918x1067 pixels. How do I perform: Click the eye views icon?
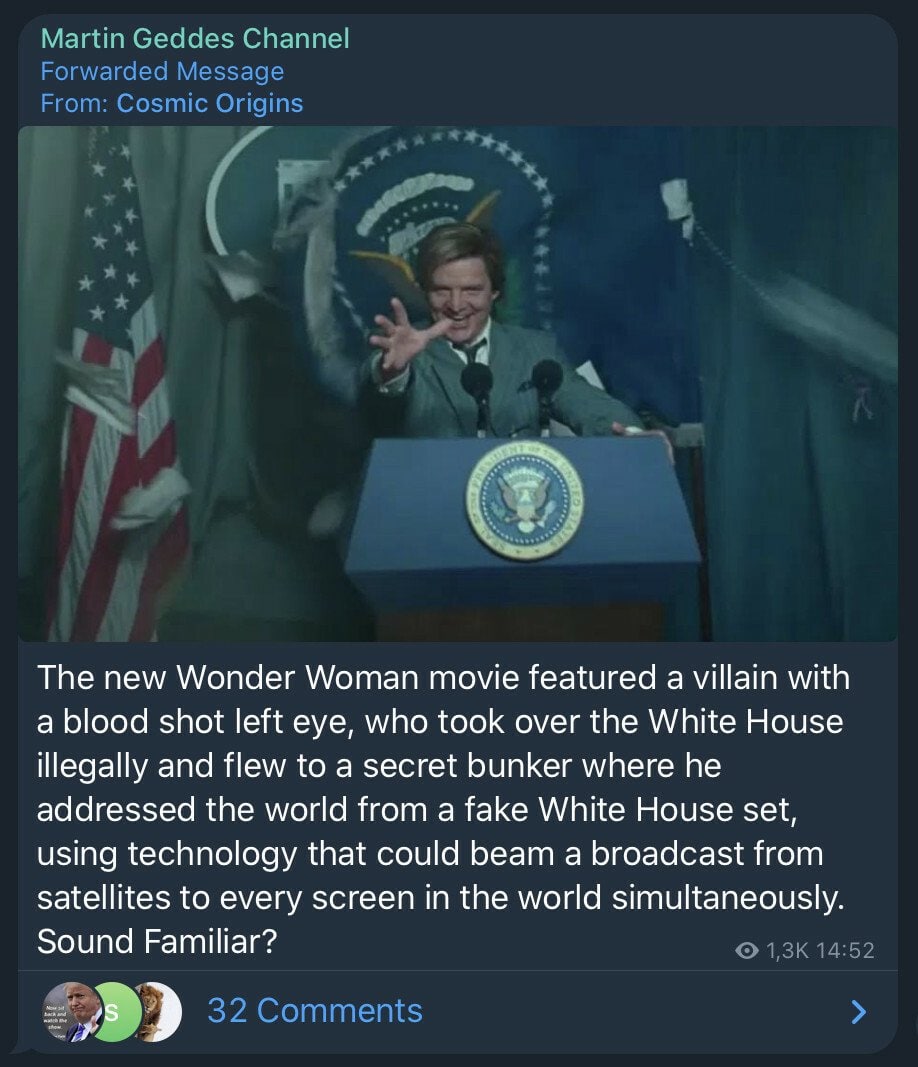pyautogui.click(x=747, y=951)
